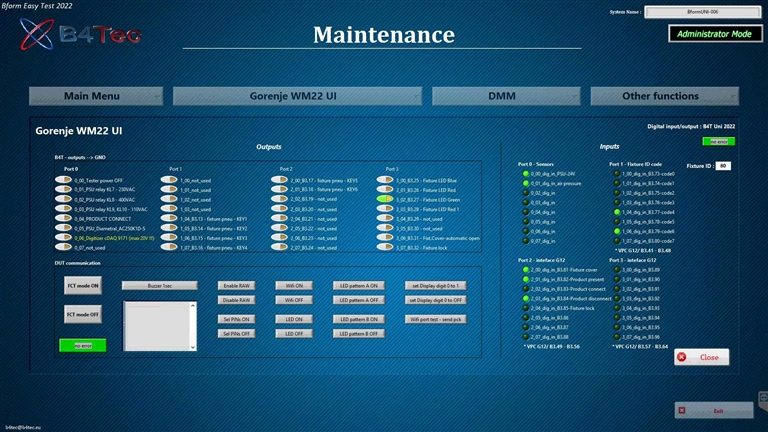Click the 1_00 code0 input indicator LED
Screen dimensions: 768x432
pos(617,173)
